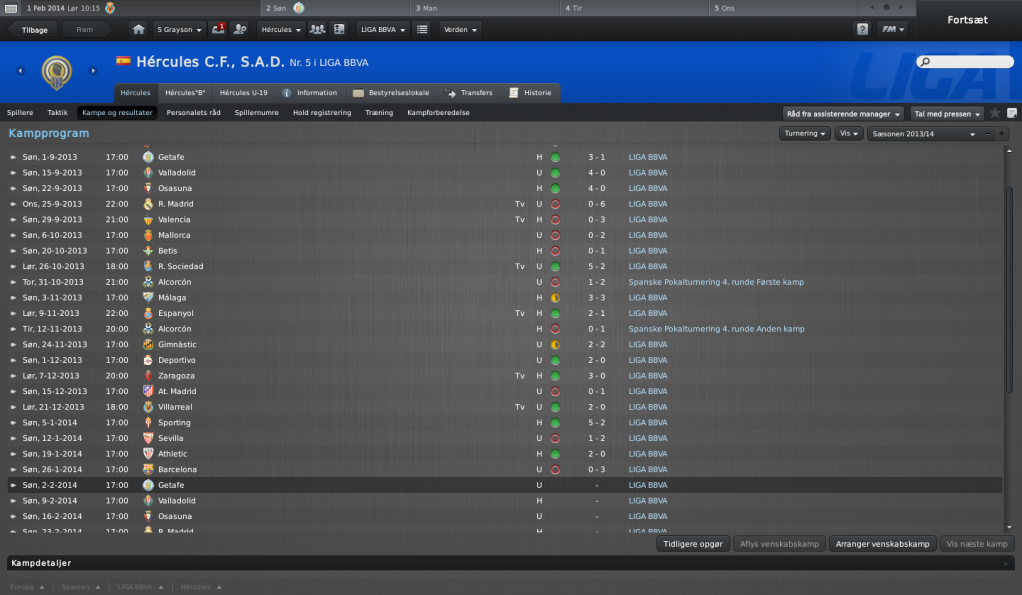This screenshot has width=1022, height=595.
Task: Click the Zaragoza team name
Action: tap(176, 376)
